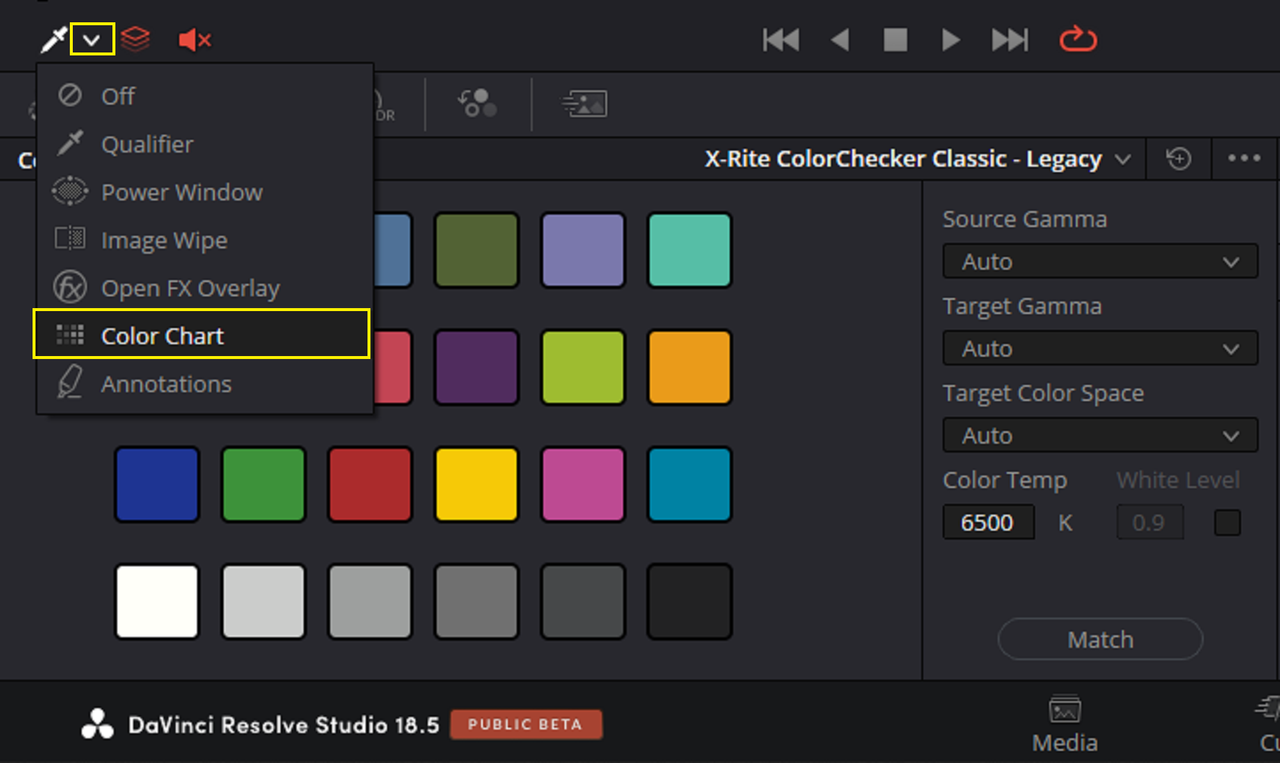
Task: Stop playback with square button
Action: coord(895,40)
